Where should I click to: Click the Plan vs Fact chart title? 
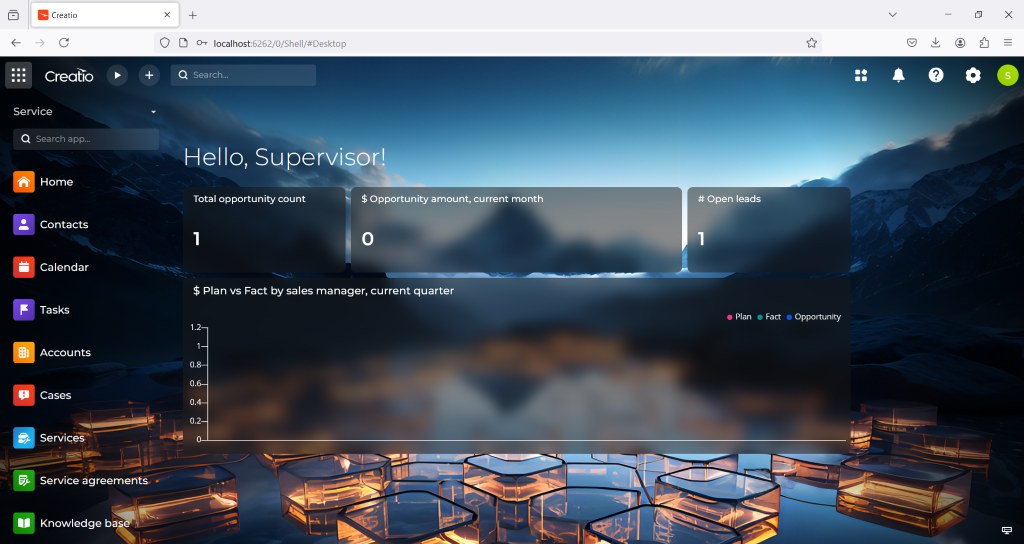pos(323,291)
